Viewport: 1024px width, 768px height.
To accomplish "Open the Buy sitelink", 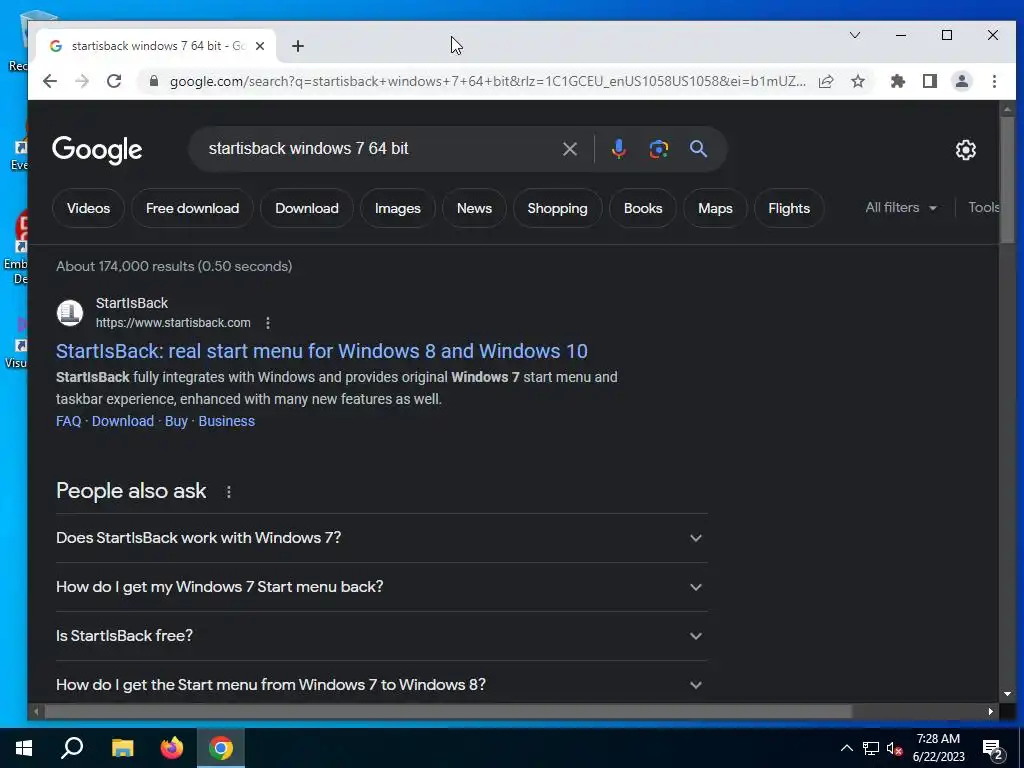I will 176,421.
